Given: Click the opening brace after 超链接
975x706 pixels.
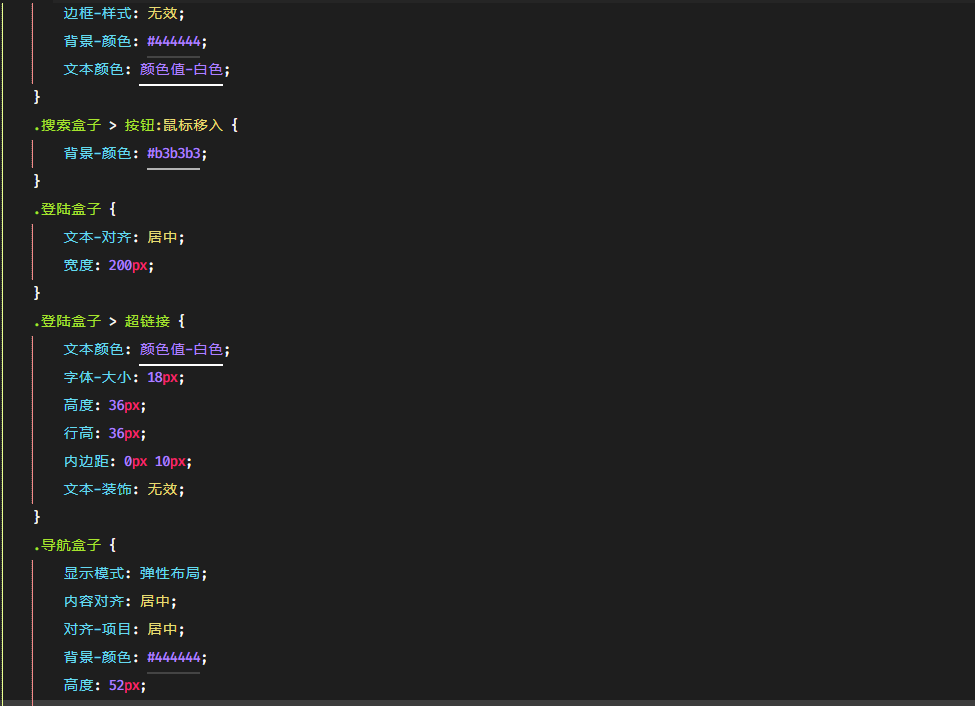Looking at the screenshot, I should point(182,321).
